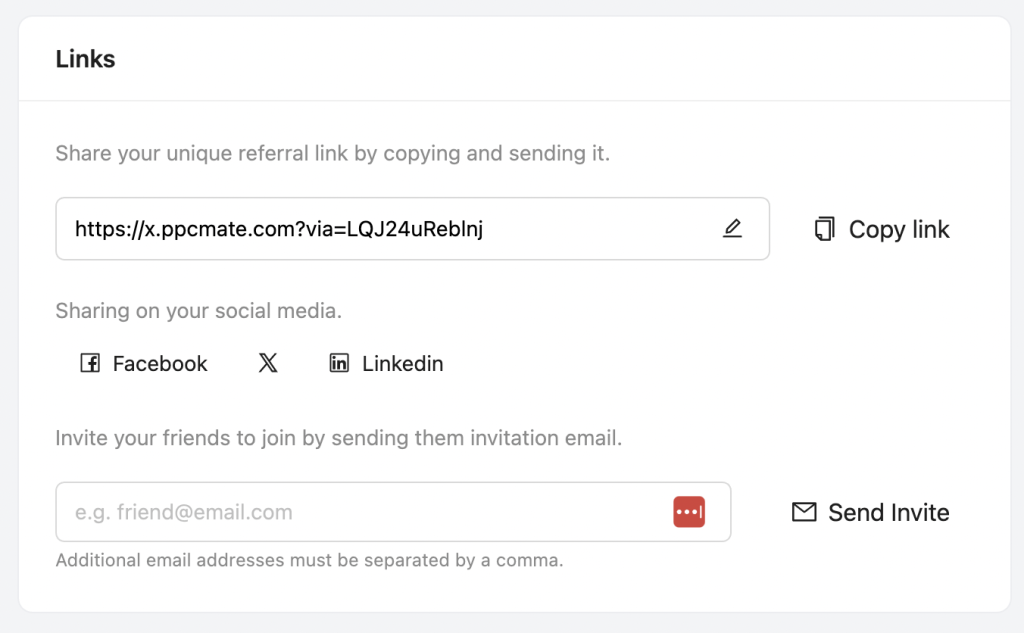The height and width of the screenshot is (633, 1024).
Task: Click the Facebook logo icon
Action: (90, 363)
